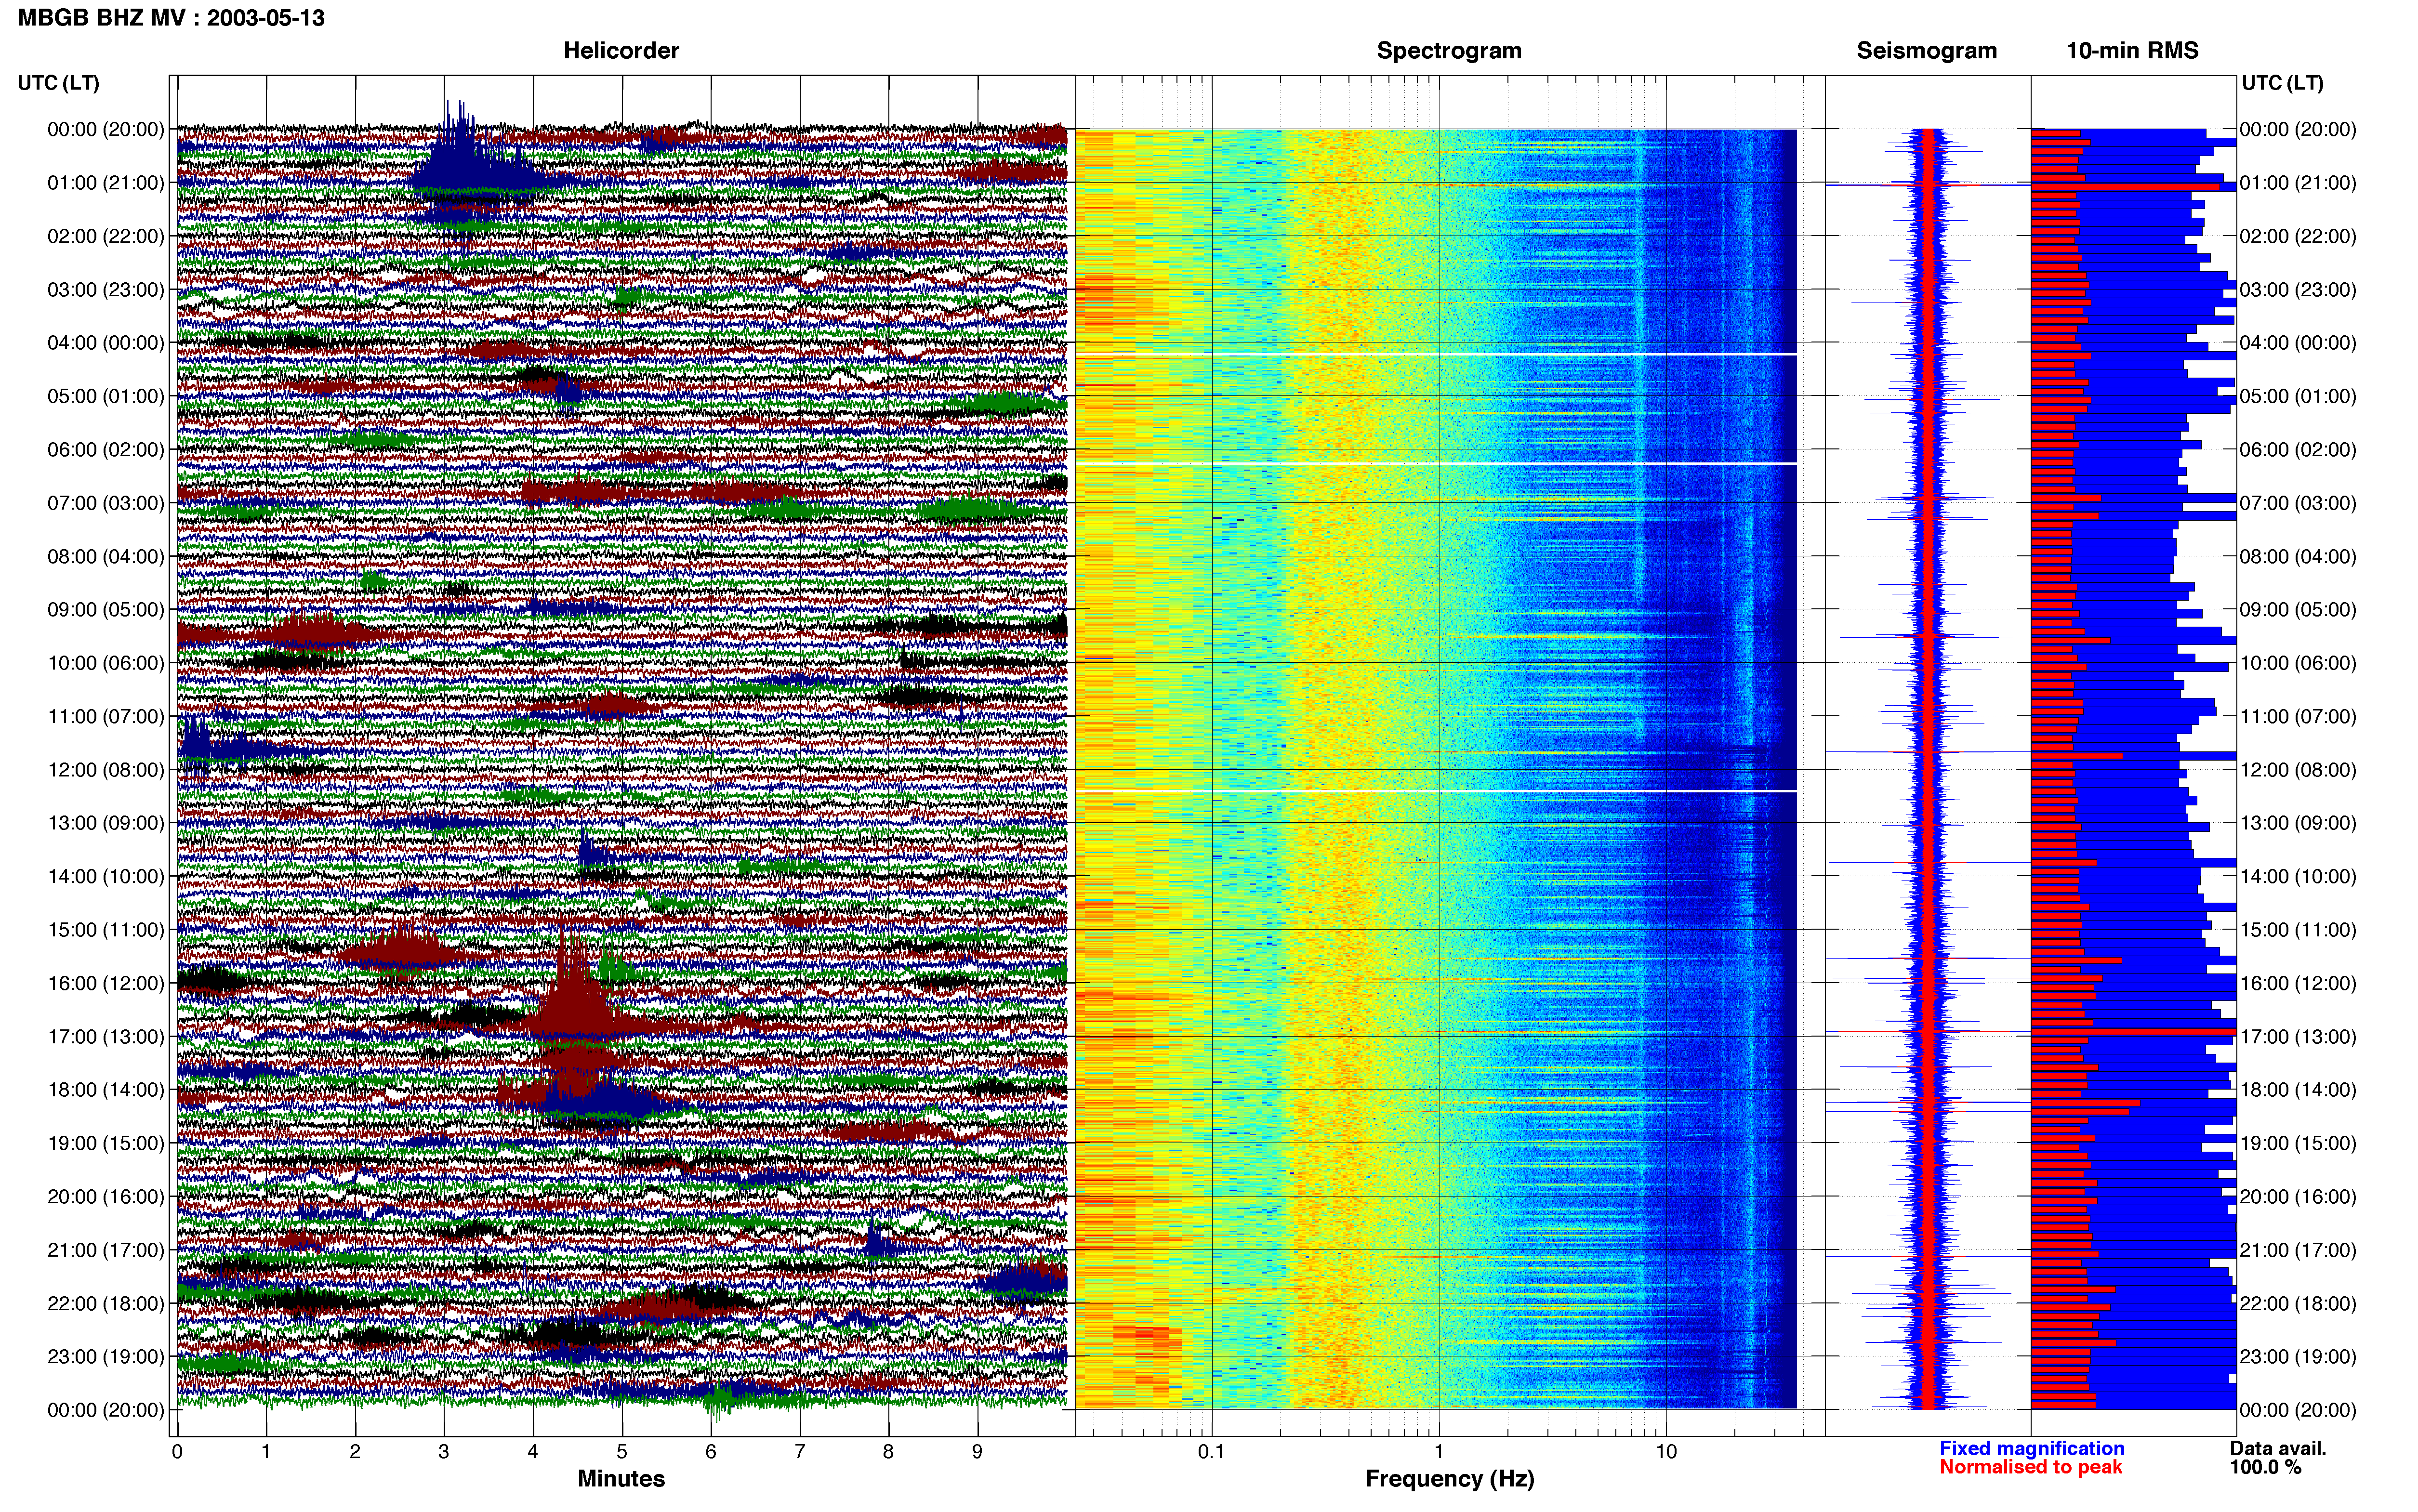Viewport: 2418px width, 1512px height.
Task: Click the long red RMS bar at 01:00
Action: (2125, 187)
